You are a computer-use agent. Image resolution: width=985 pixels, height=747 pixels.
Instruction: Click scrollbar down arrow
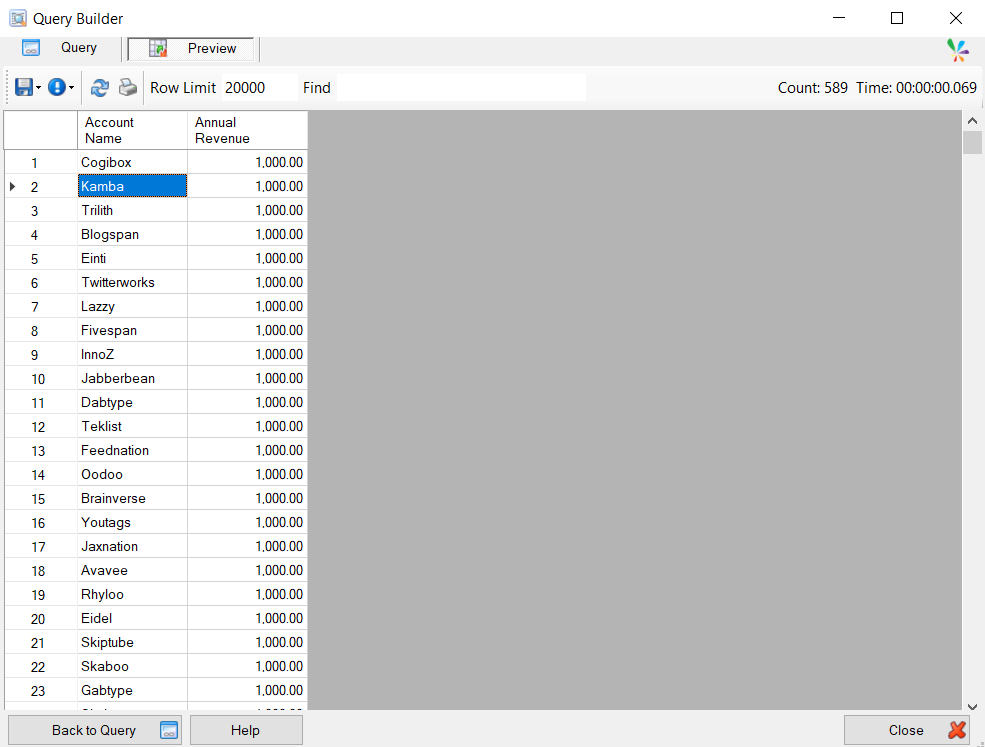click(972, 706)
